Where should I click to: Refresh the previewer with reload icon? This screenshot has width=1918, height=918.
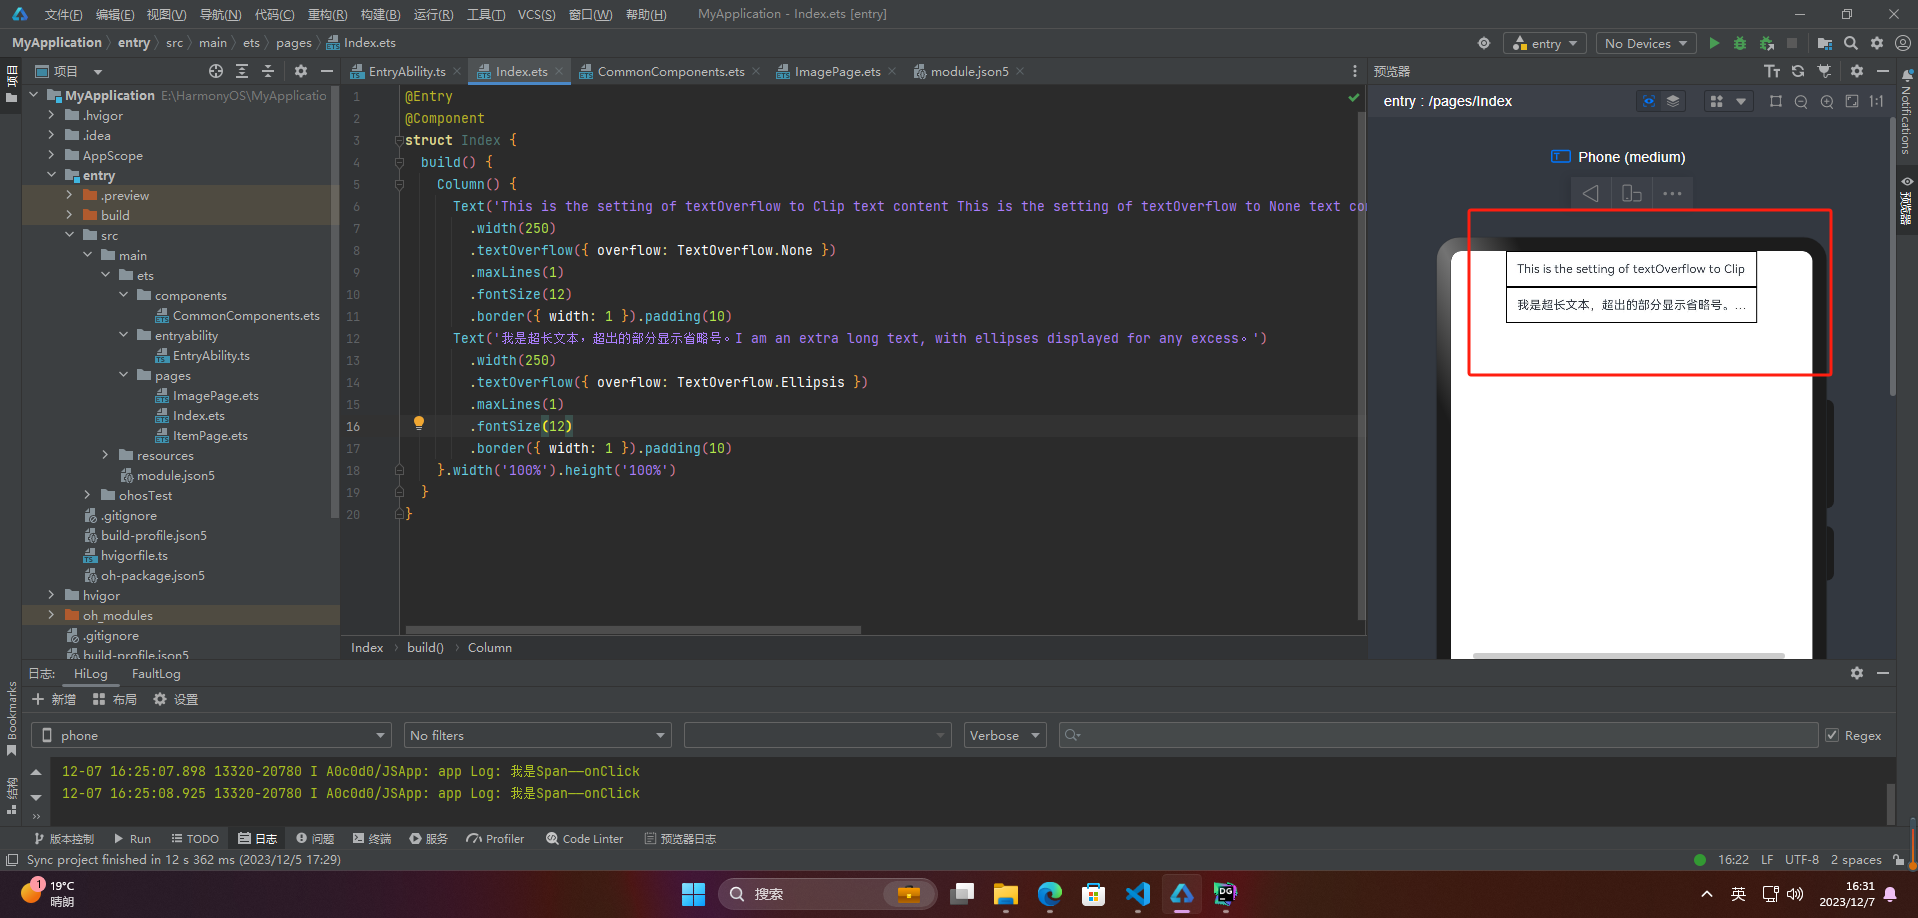click(x=1798, y=71)
